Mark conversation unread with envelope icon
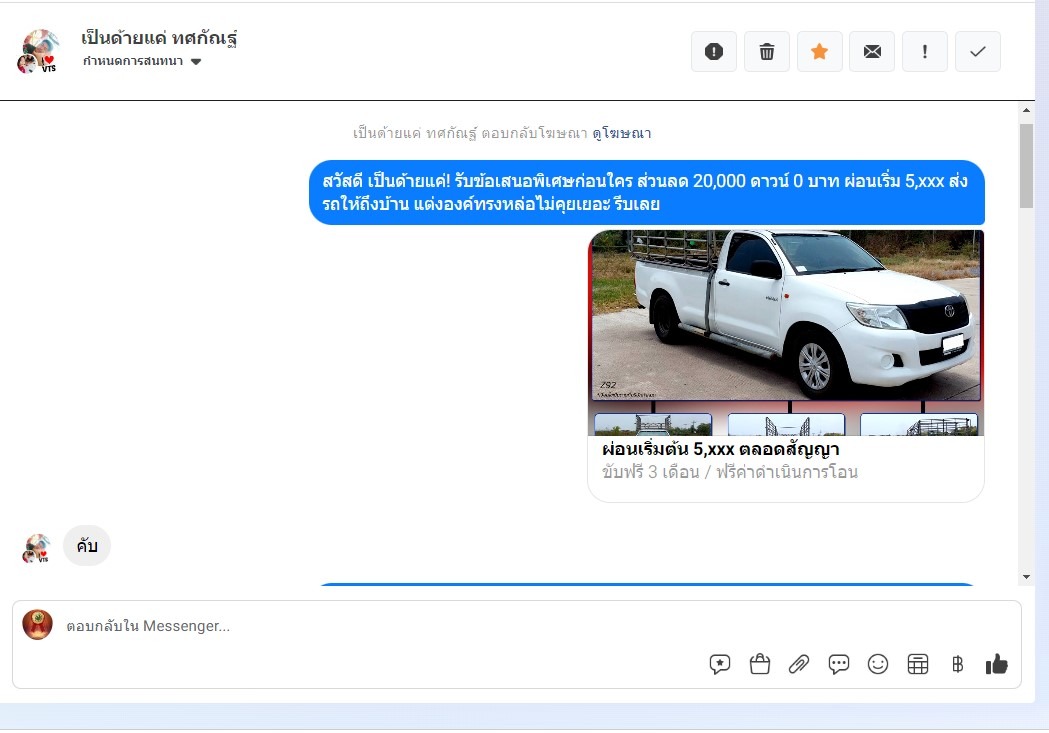Screen dimensions: 1049x733 pos(872,52)
